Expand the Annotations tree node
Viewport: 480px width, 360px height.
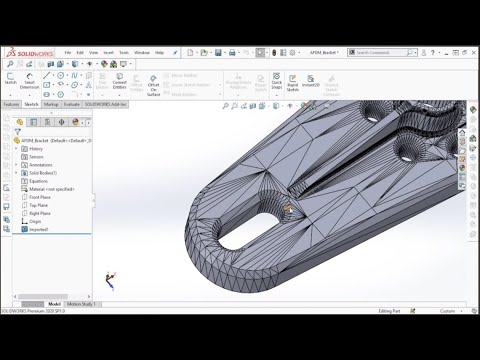click(x=16, y=165)
